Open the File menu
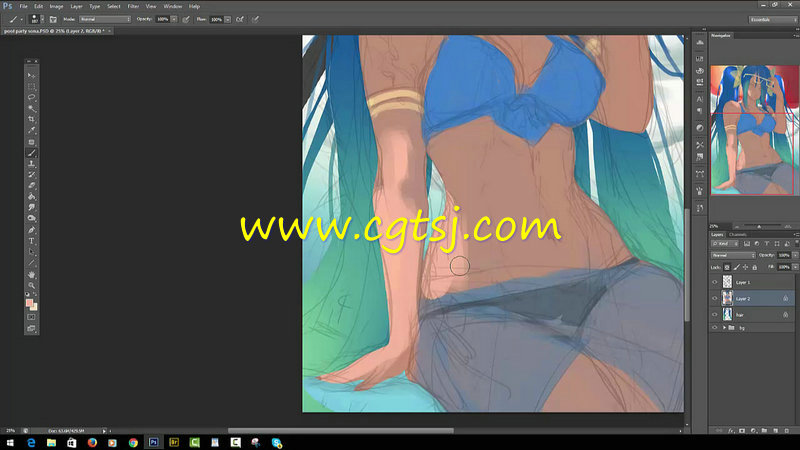The image size is (800, 450). (x=23, y=6)
